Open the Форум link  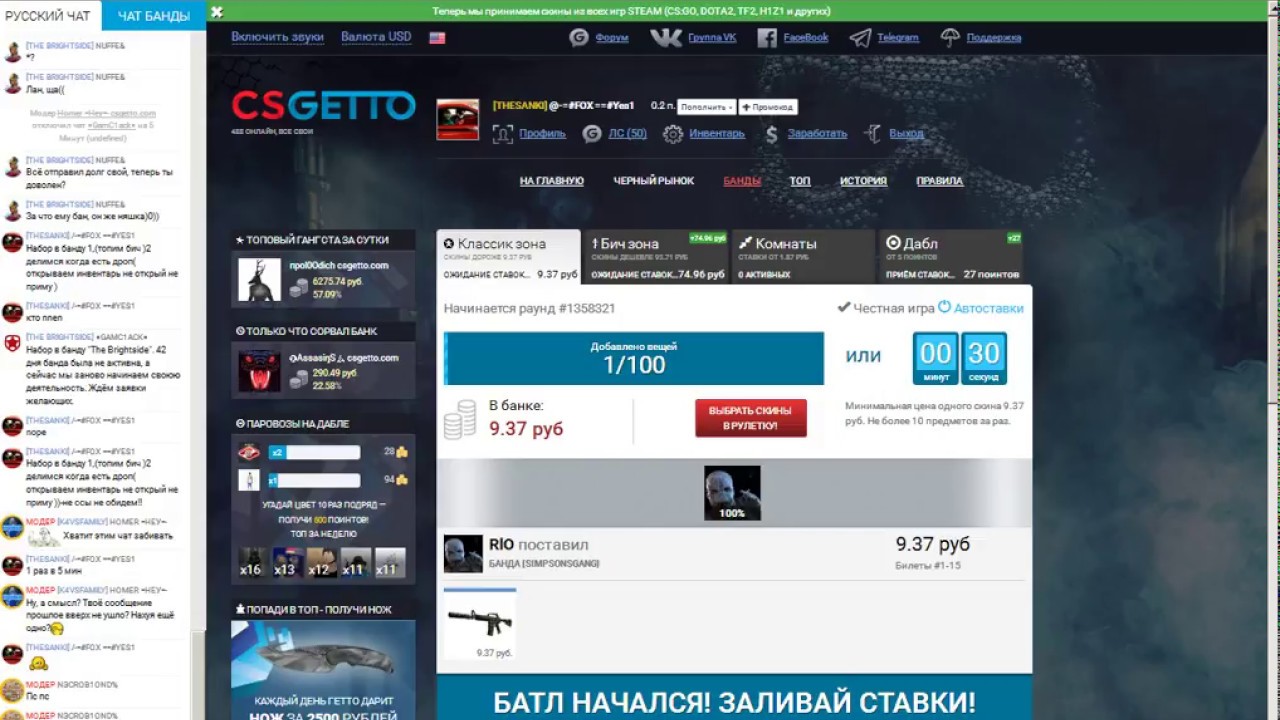click(x=611, y=38)
